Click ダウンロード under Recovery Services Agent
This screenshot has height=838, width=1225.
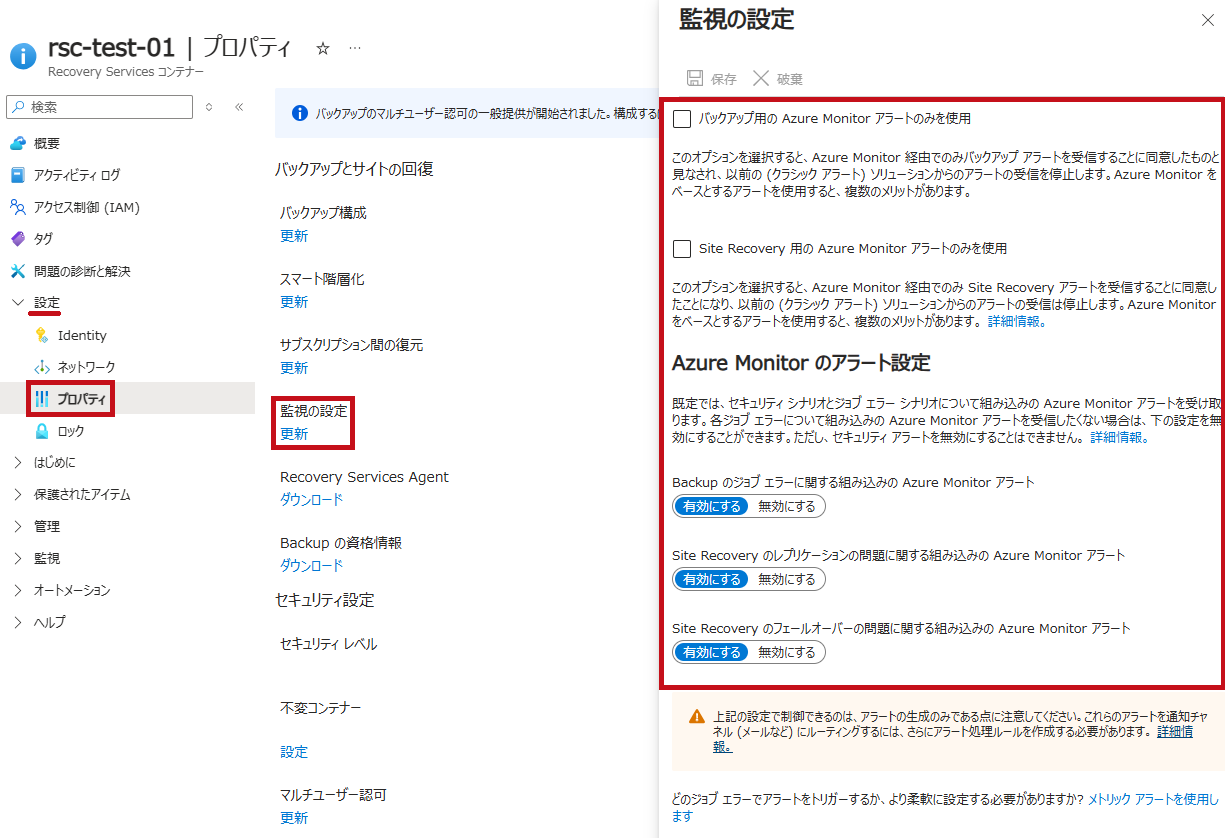click(311, 500)
